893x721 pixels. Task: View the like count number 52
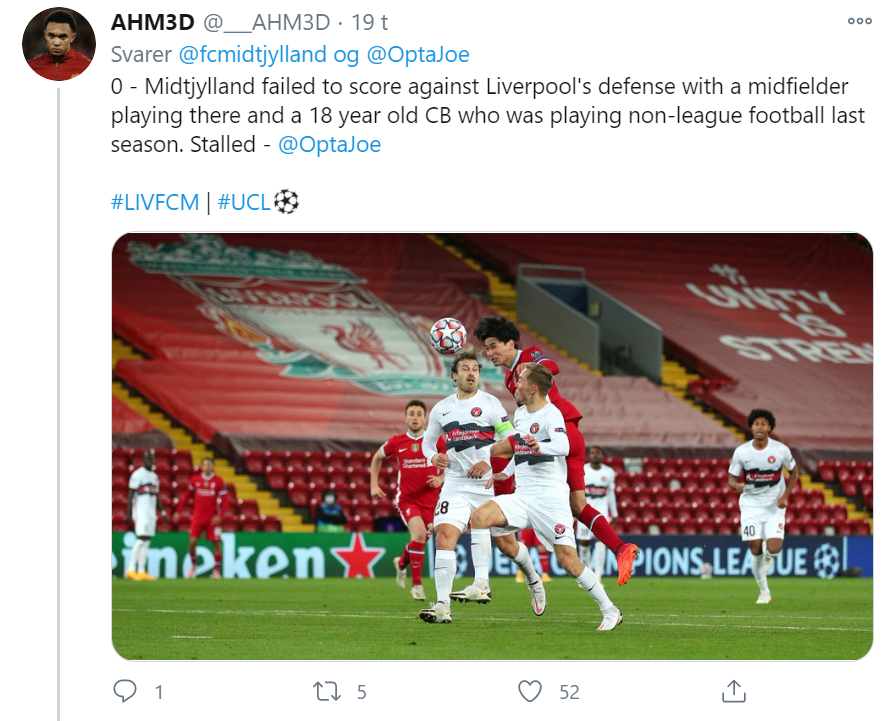tap(569, 692)
